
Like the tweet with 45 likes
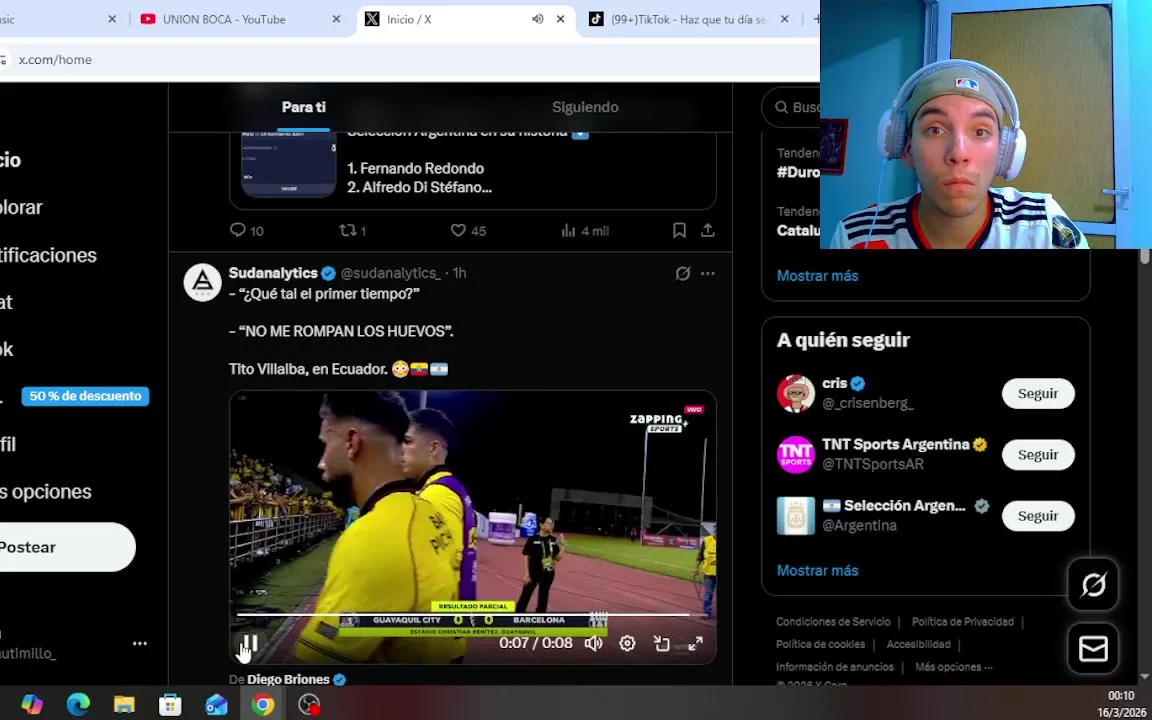click(x=468, y=231)
